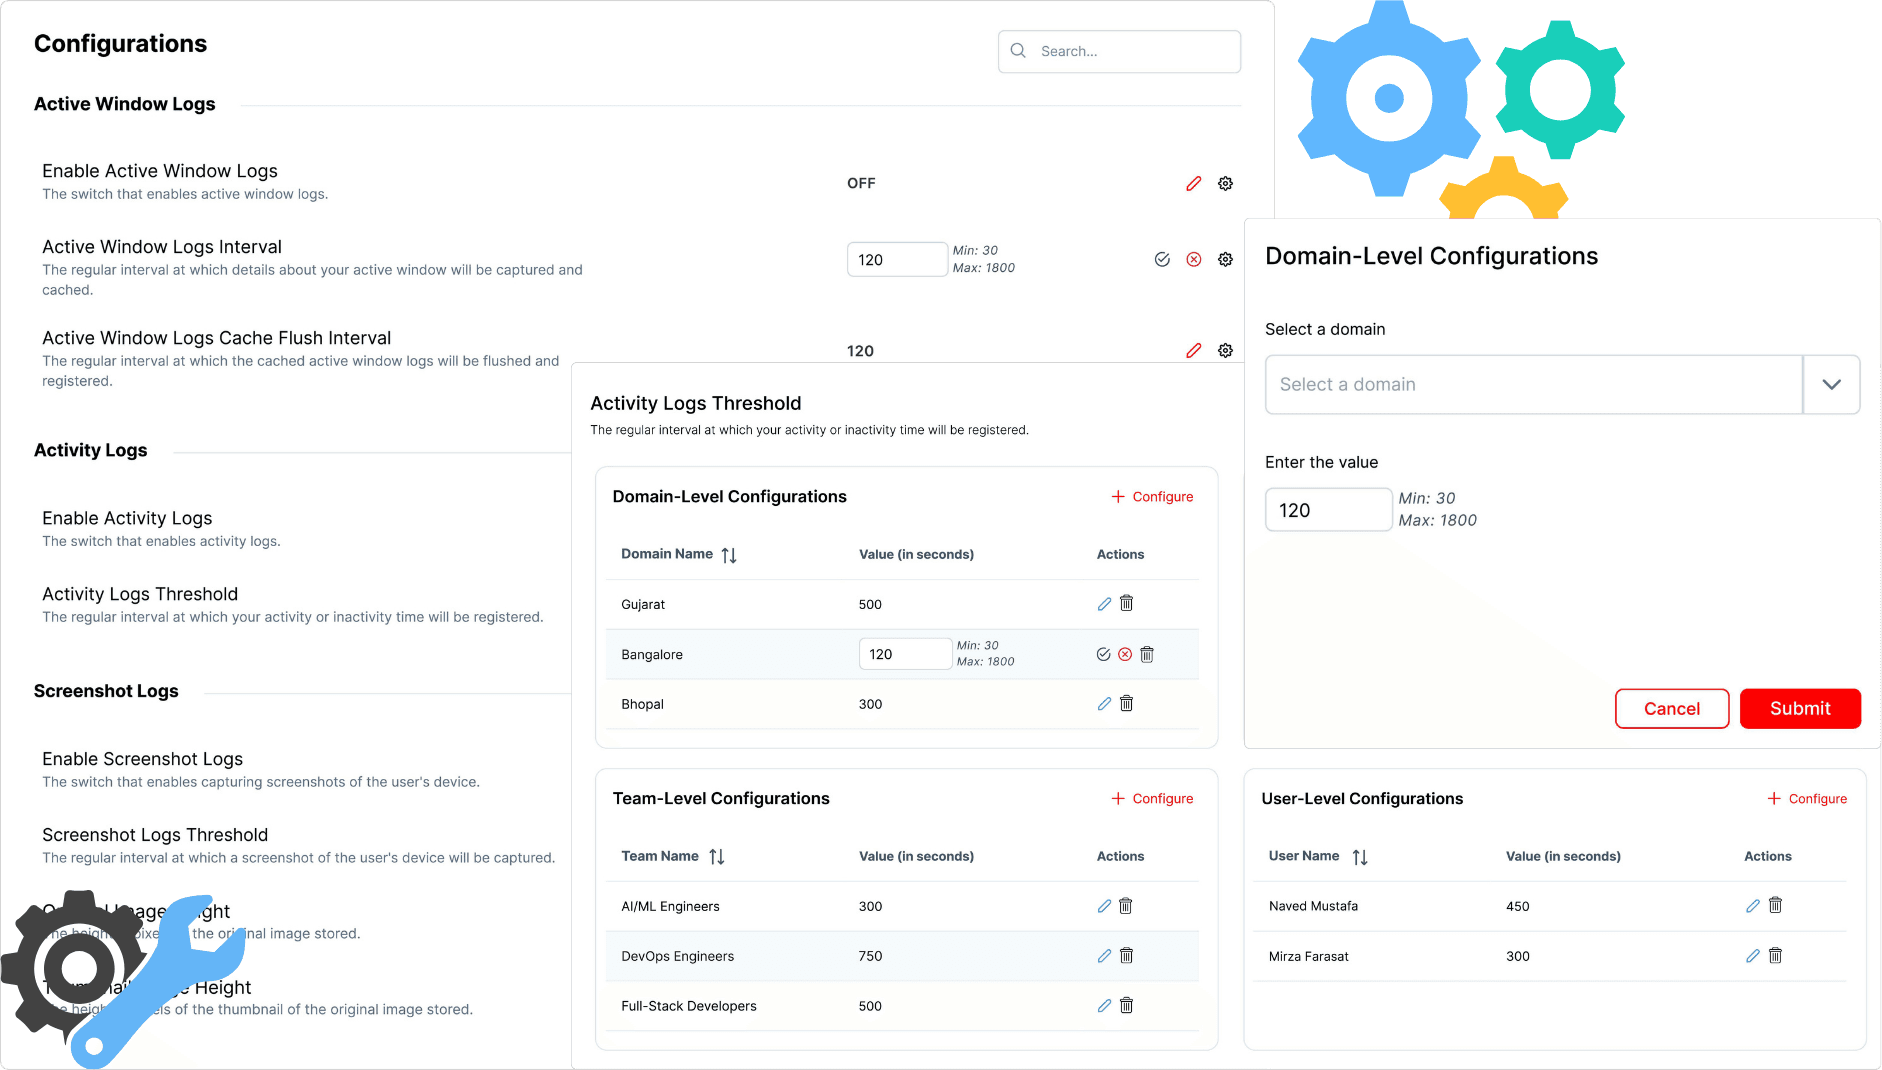Image resolution: width=1882 pixels, height=1070 pixels.
Task: Edit Cache Flush Interval with pencil icon
Action: tap(1193, 351)
